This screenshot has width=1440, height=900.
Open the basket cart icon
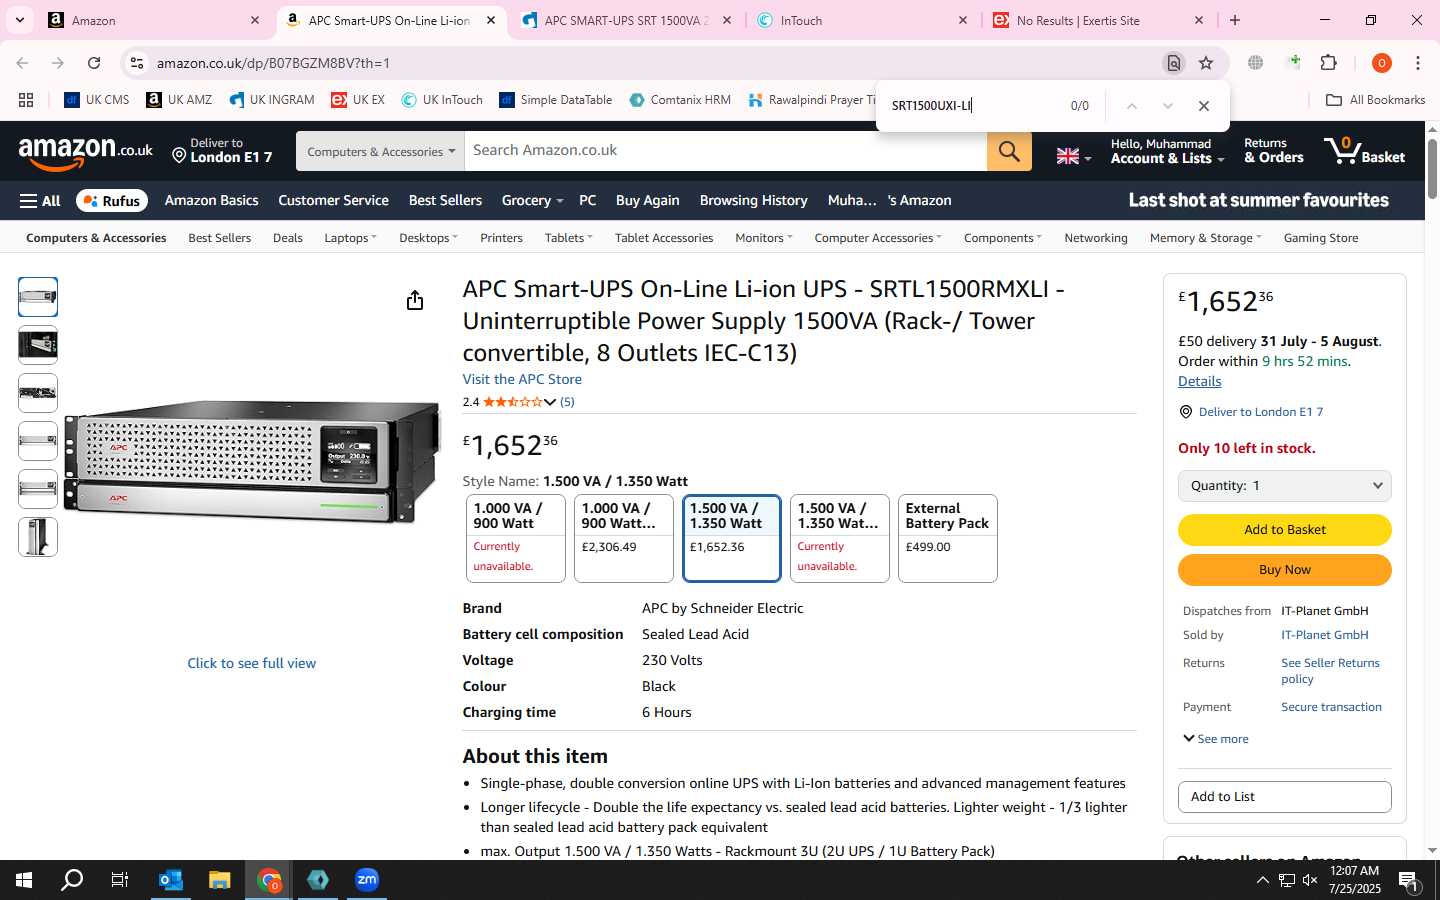(x=1365, y=151)
